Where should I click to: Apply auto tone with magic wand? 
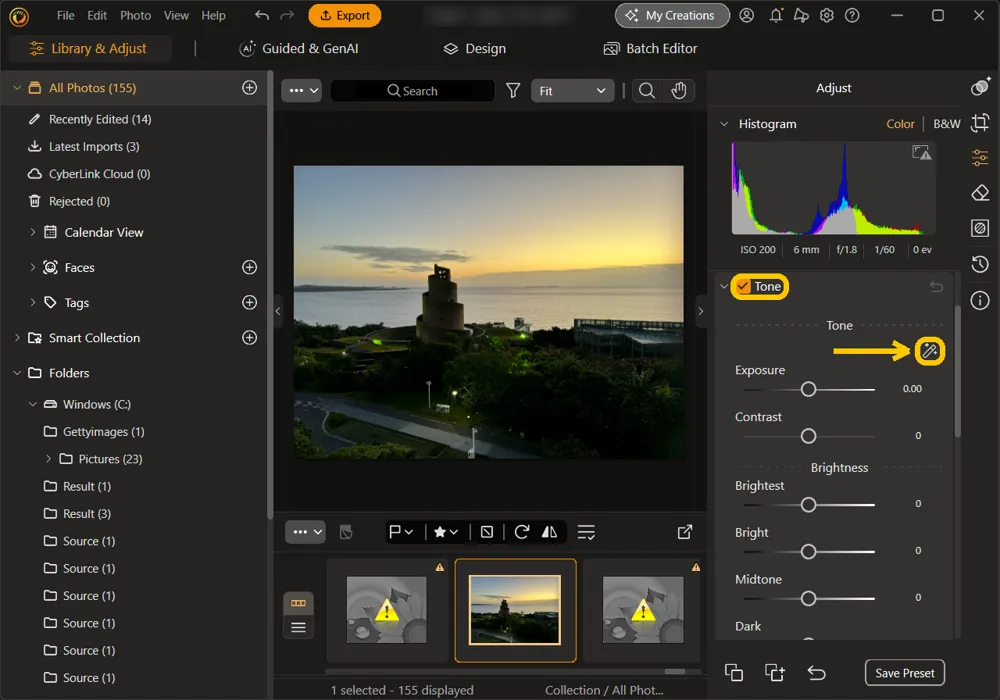(x=929, y=351)
